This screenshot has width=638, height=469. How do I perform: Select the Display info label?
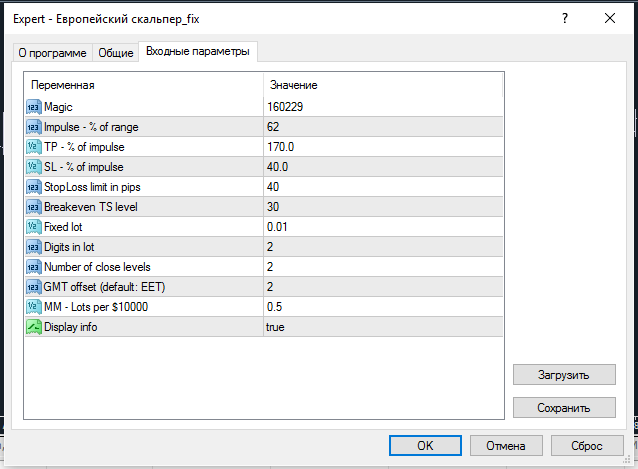(71, 327)
